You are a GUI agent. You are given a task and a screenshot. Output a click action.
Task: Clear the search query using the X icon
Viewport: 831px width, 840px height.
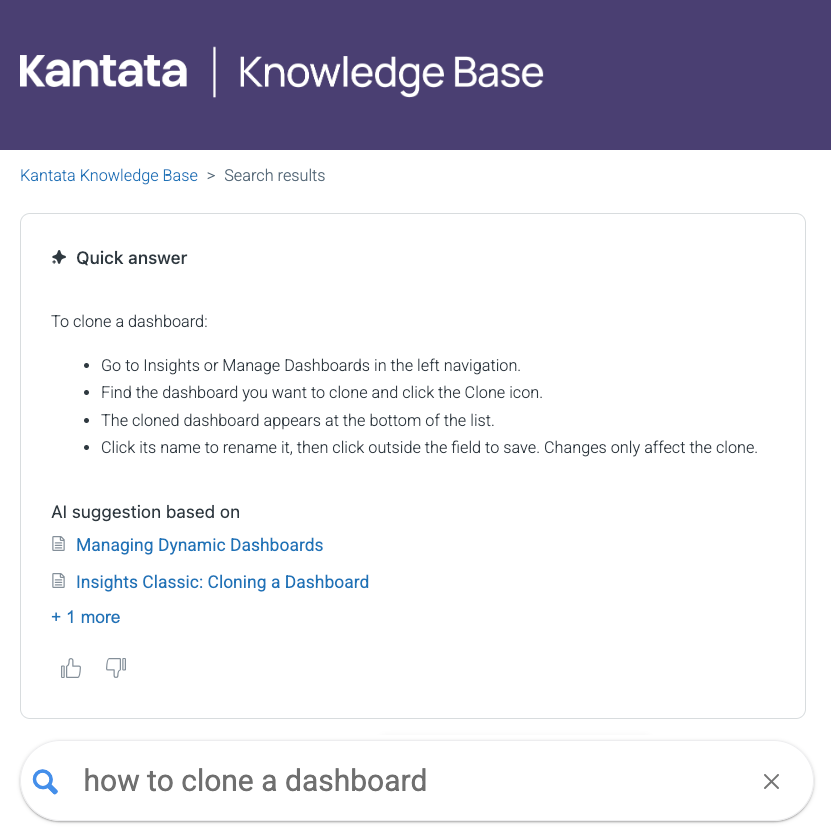(771, 781)
